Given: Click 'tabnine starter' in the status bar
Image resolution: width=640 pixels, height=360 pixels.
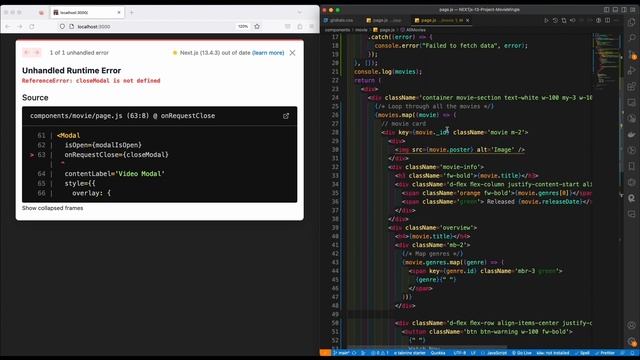Looking at the screenshot, I should coord(409,353).
